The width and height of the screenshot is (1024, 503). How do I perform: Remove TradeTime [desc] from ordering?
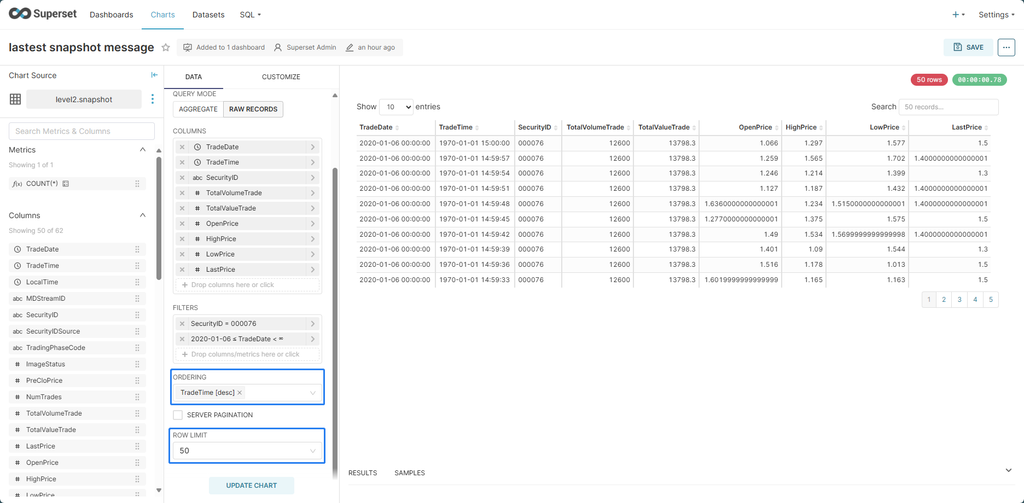240,393
